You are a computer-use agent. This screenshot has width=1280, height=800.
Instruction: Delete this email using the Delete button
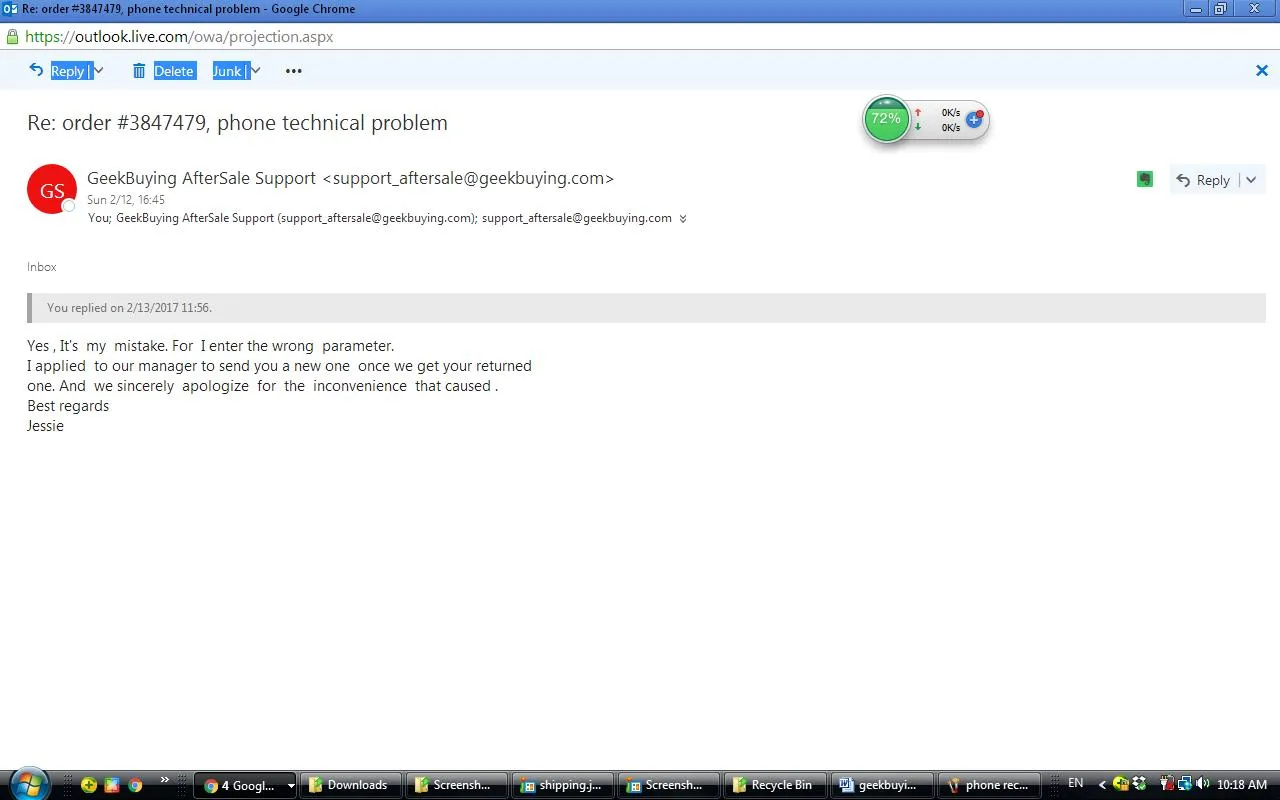tap(174, 71)
